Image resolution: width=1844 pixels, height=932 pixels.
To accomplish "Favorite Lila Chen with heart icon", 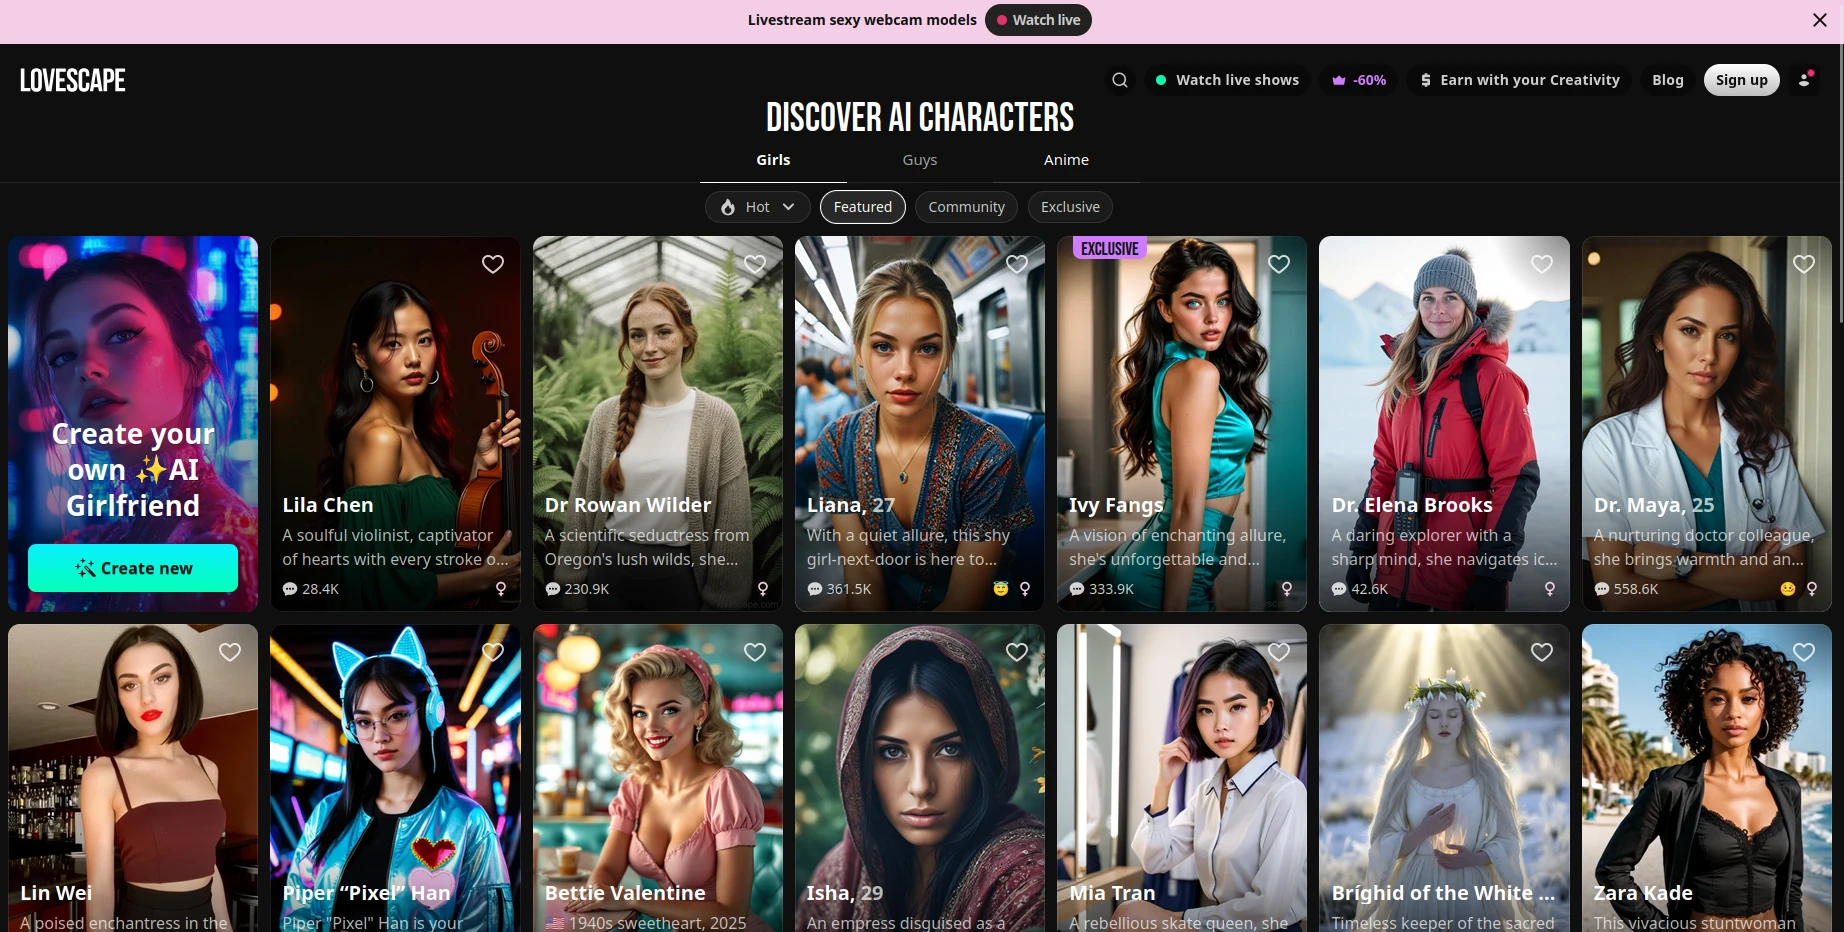I will click(493, 264).
